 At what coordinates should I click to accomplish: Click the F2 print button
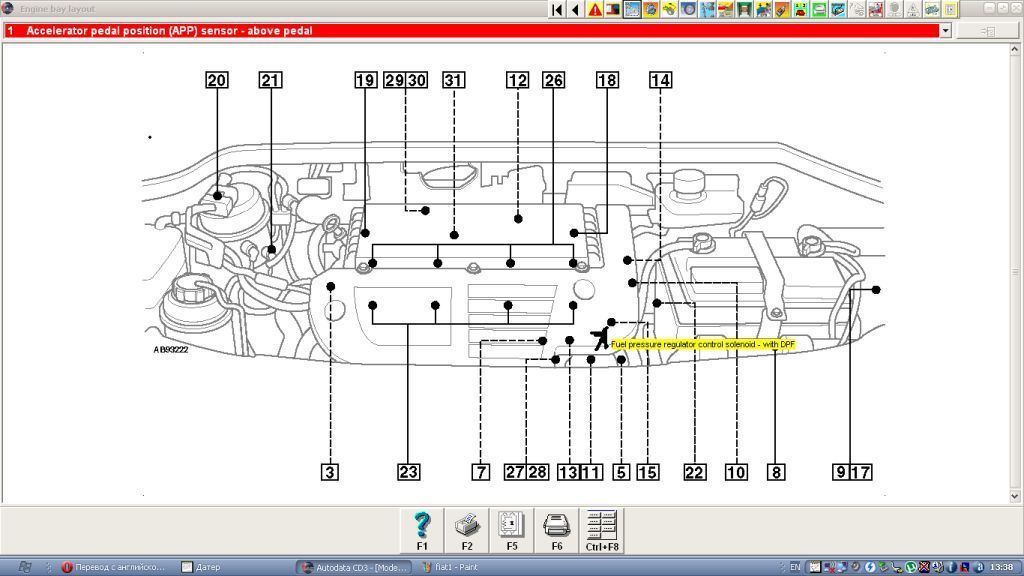point(467,529)
